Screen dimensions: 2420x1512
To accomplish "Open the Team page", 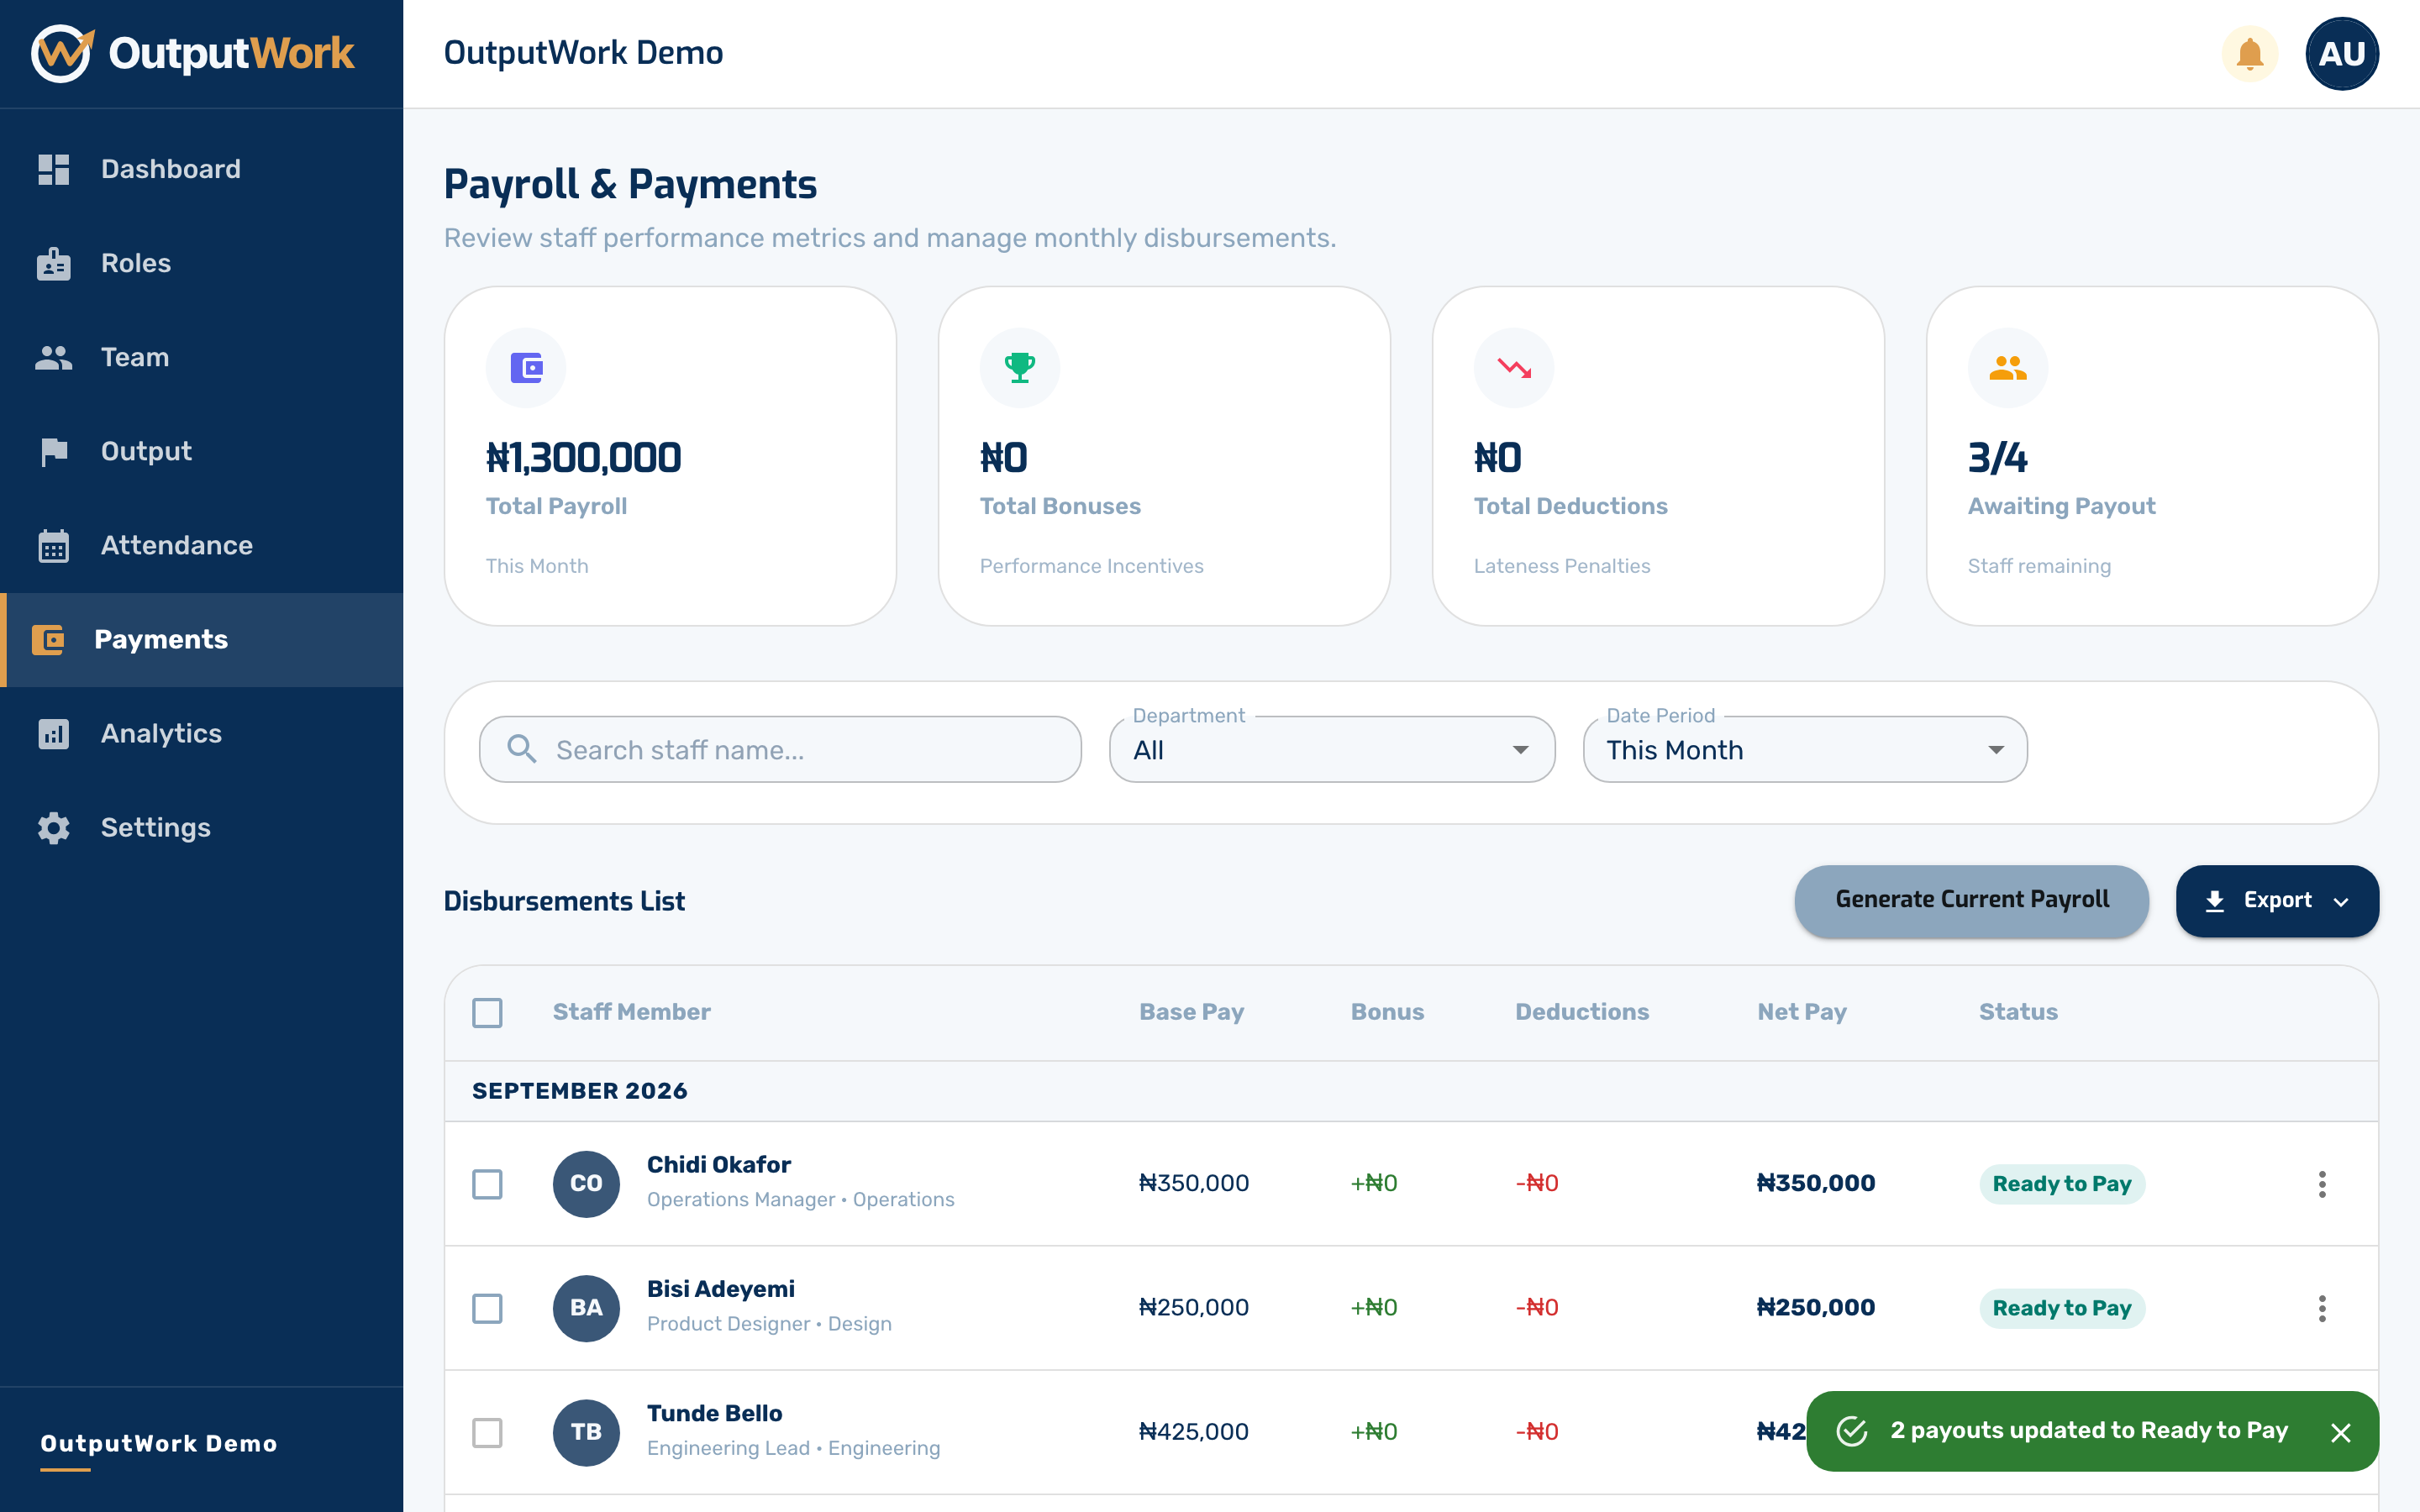I will click(201, 357).
